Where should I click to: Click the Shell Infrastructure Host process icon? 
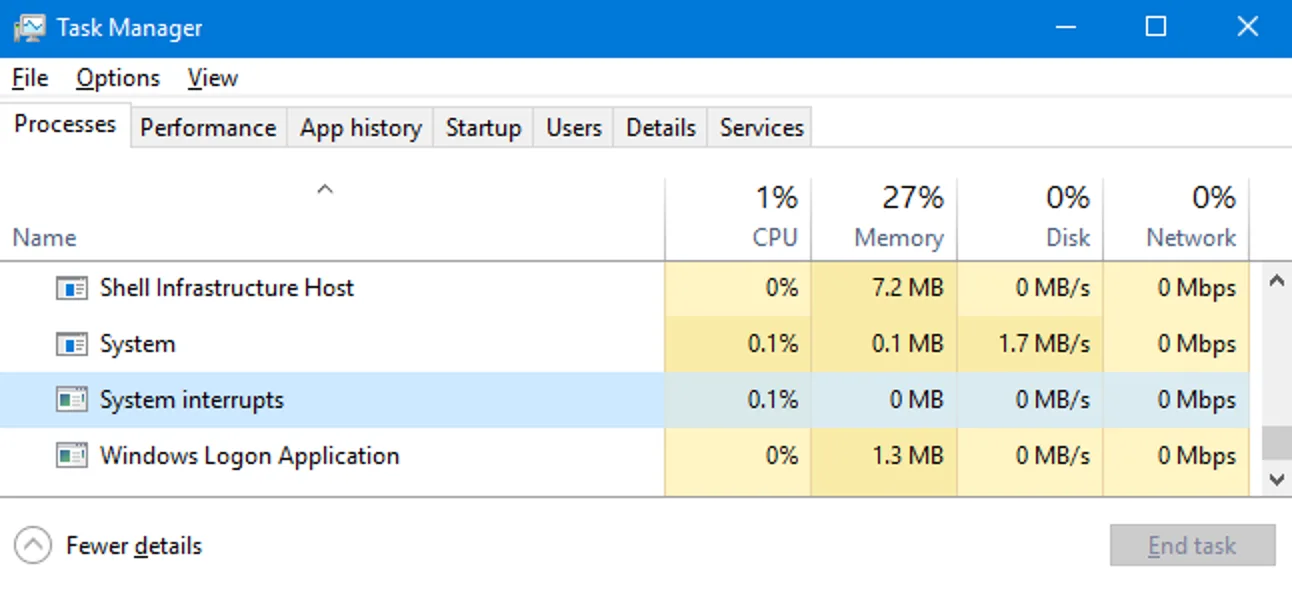(71, 289)
